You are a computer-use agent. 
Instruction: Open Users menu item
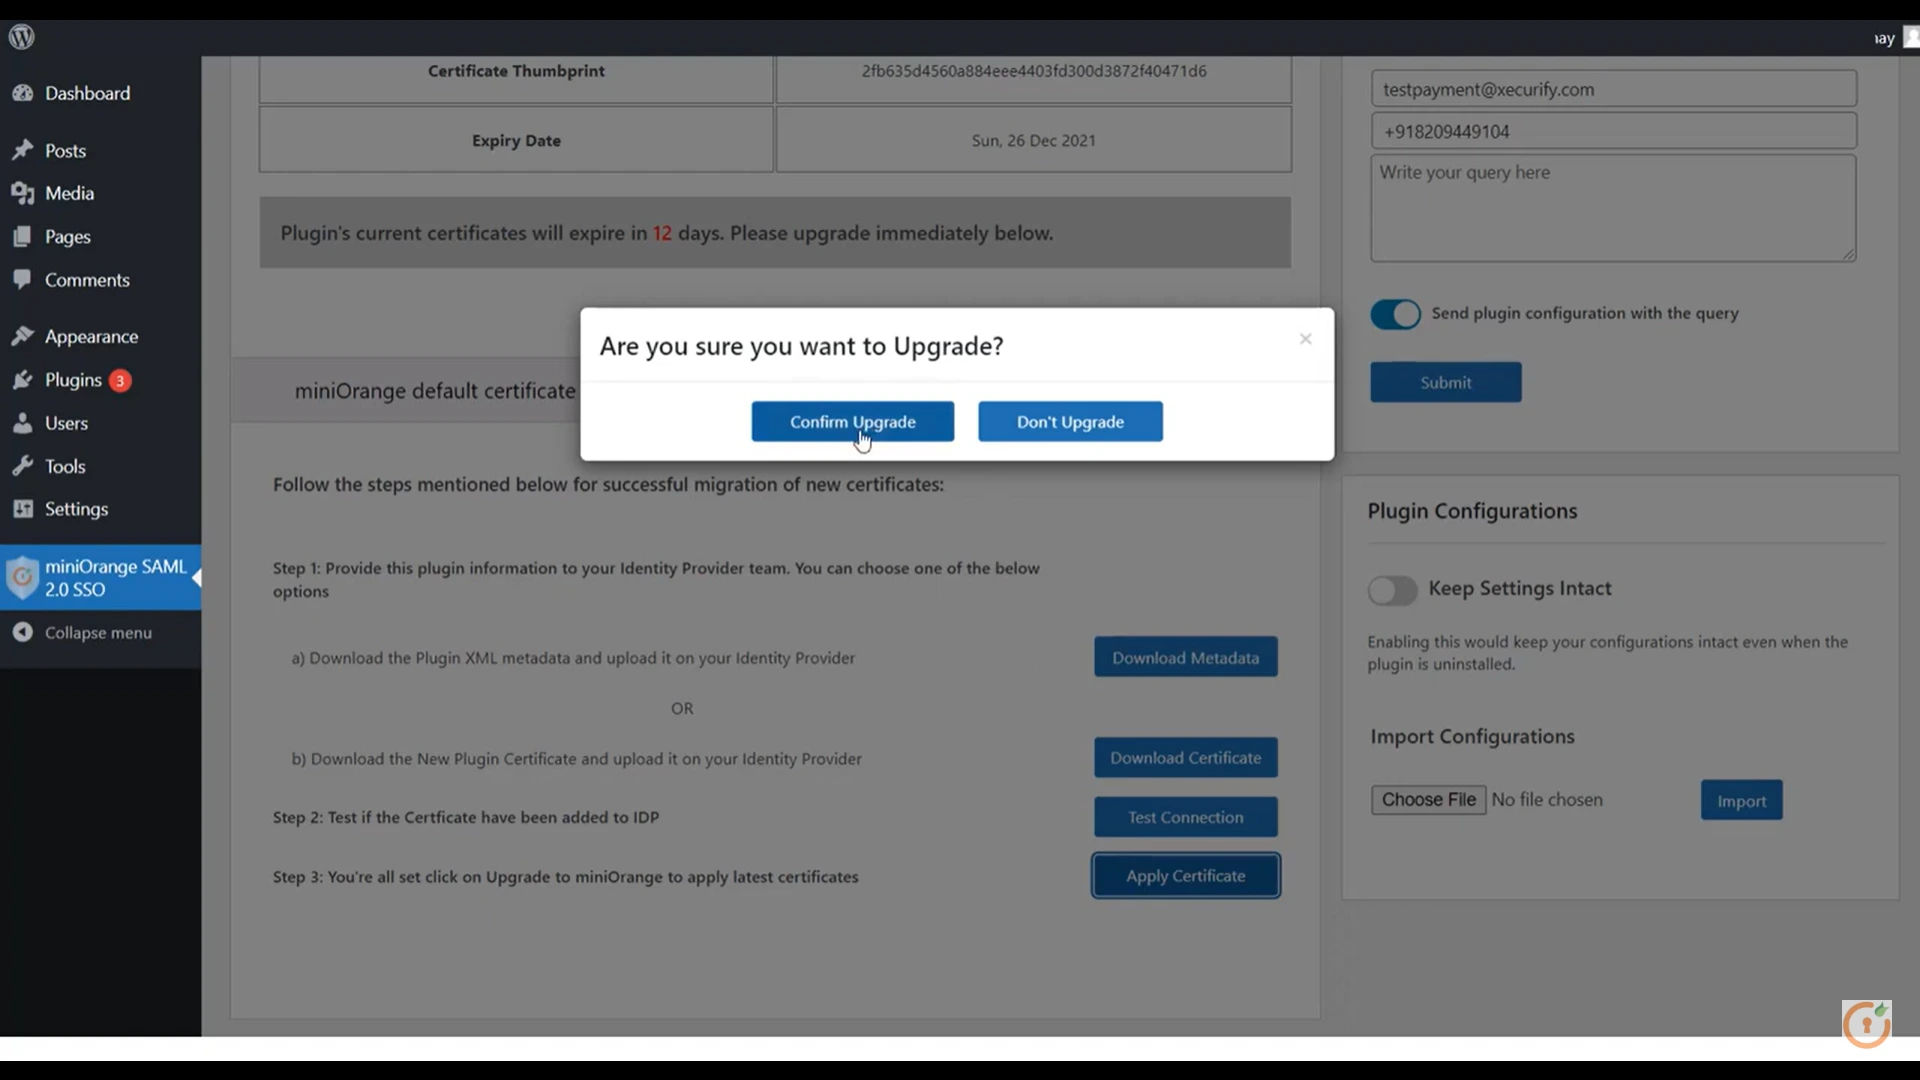pyautogui.click(x=100, y=423)
